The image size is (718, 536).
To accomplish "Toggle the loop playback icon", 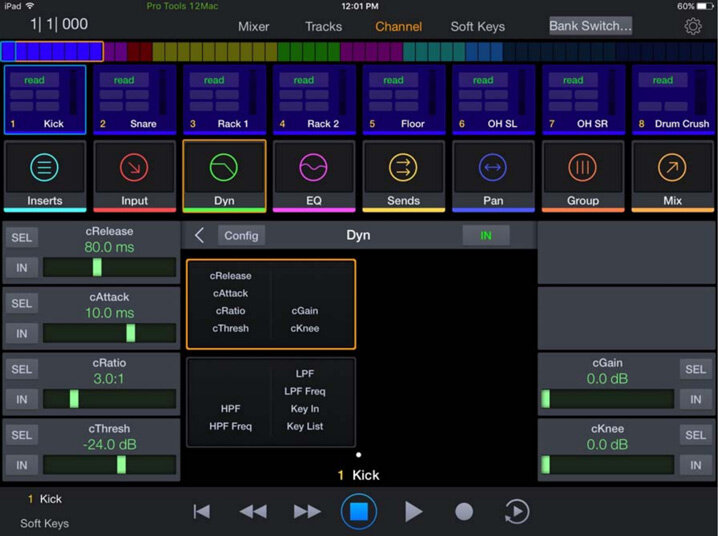I will [517, 511].
